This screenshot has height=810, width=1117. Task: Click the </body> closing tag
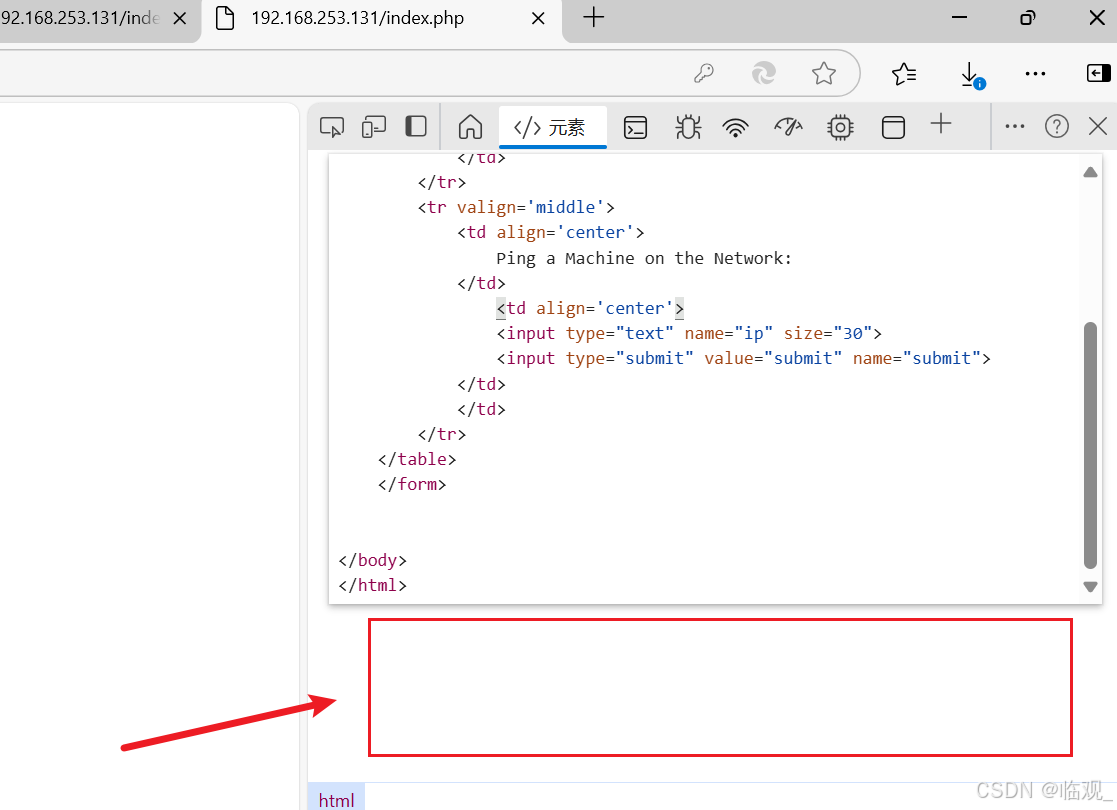click(x=373, y=561)
